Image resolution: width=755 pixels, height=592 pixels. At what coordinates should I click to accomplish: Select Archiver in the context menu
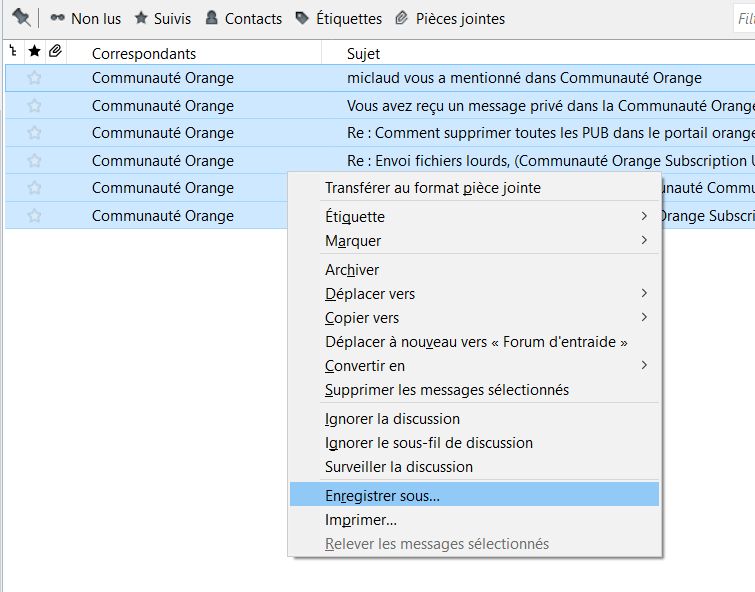(352, 270)
